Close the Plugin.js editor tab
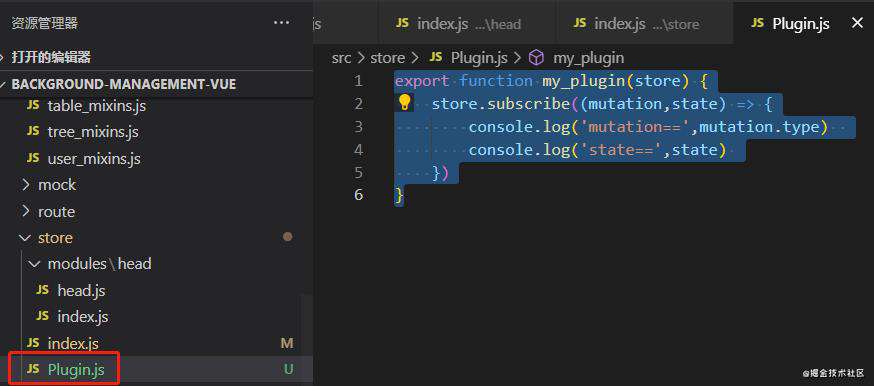 [857, 23]
